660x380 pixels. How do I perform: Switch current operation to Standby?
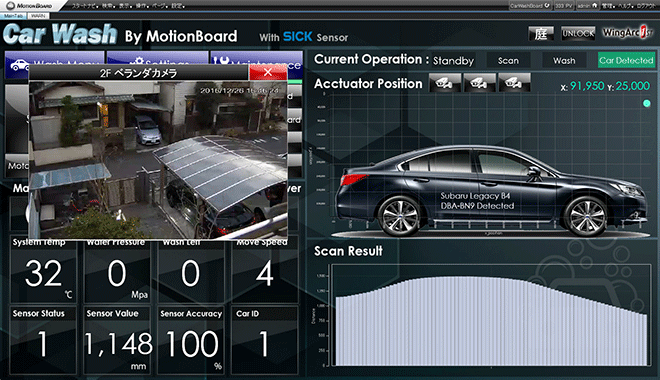click(x=453, y=61)
